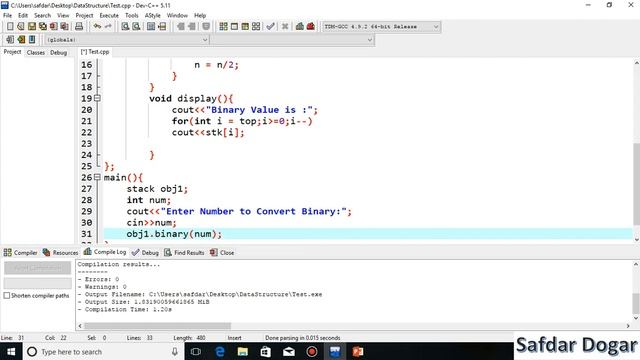Open the Project menu

pyautogui.click(x=84, y=16)
